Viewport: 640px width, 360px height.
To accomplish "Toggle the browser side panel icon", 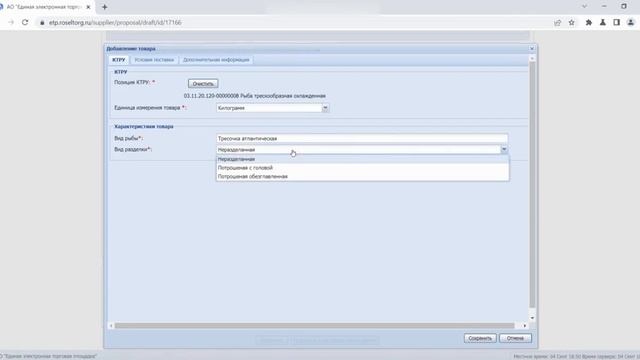I will (616, 22).
